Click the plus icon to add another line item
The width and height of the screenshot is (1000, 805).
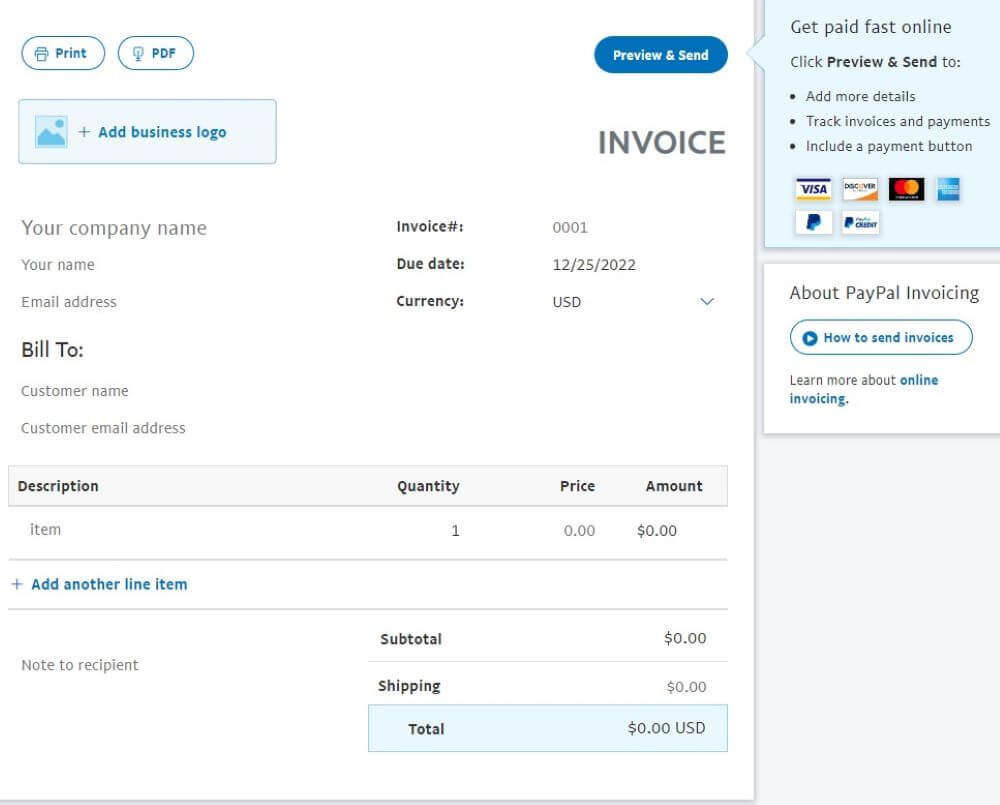coord(17,584)
